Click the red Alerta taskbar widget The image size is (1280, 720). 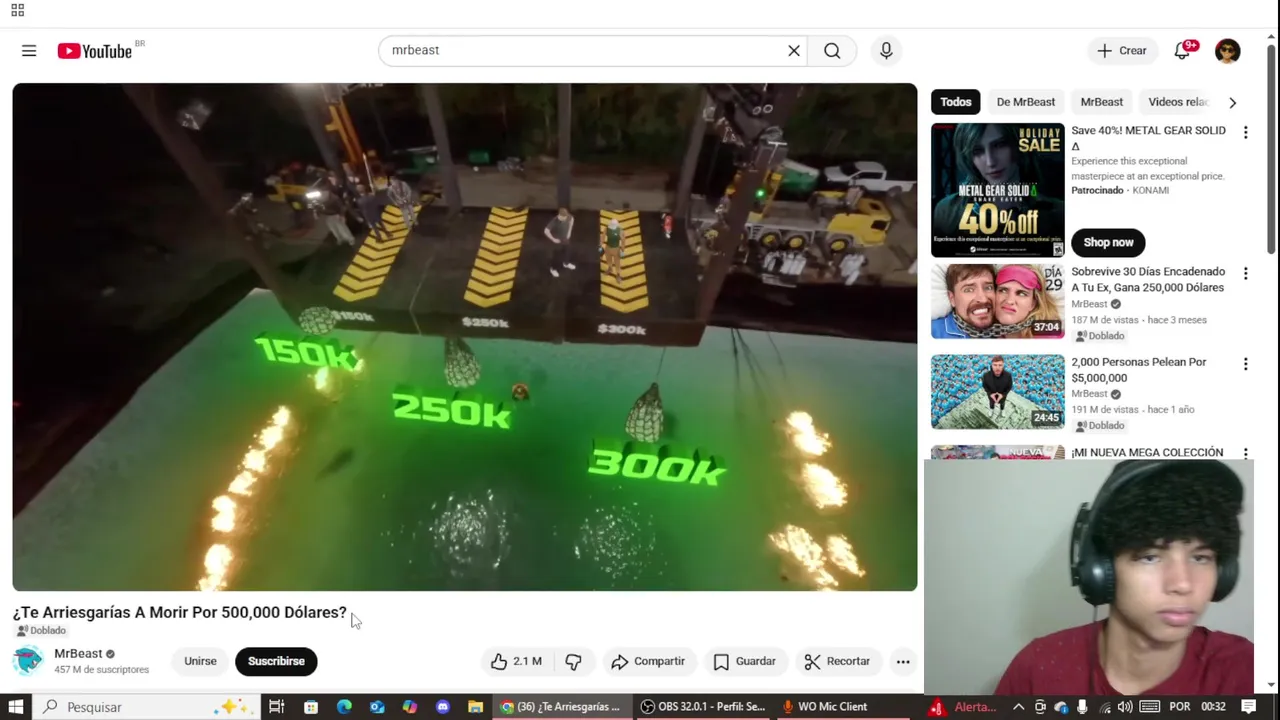coord(964,707)
